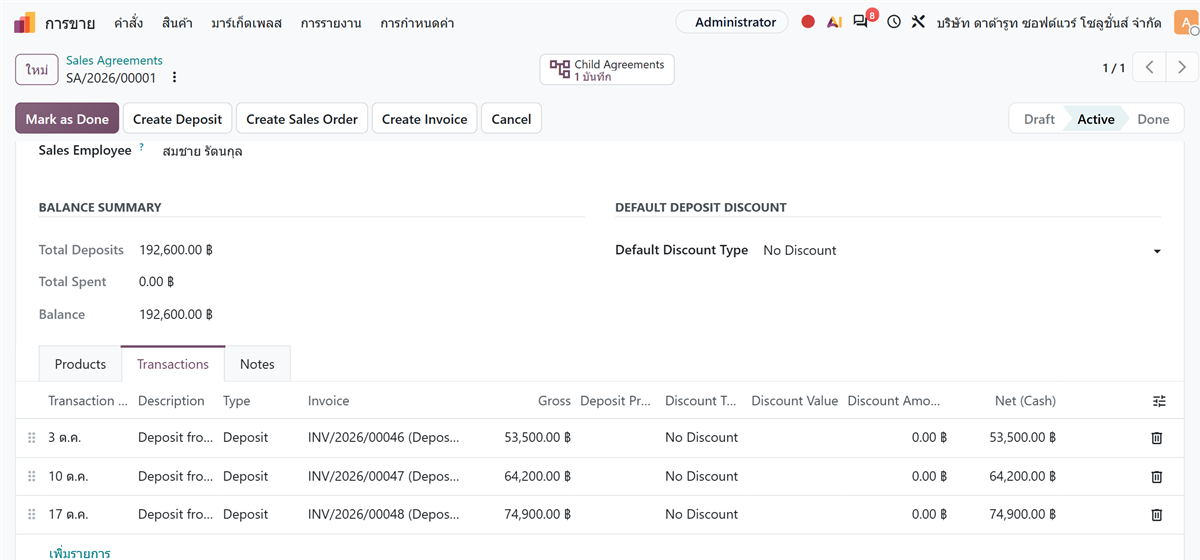
Task: Open the สินค้า menu
Action: coord(177,22)
